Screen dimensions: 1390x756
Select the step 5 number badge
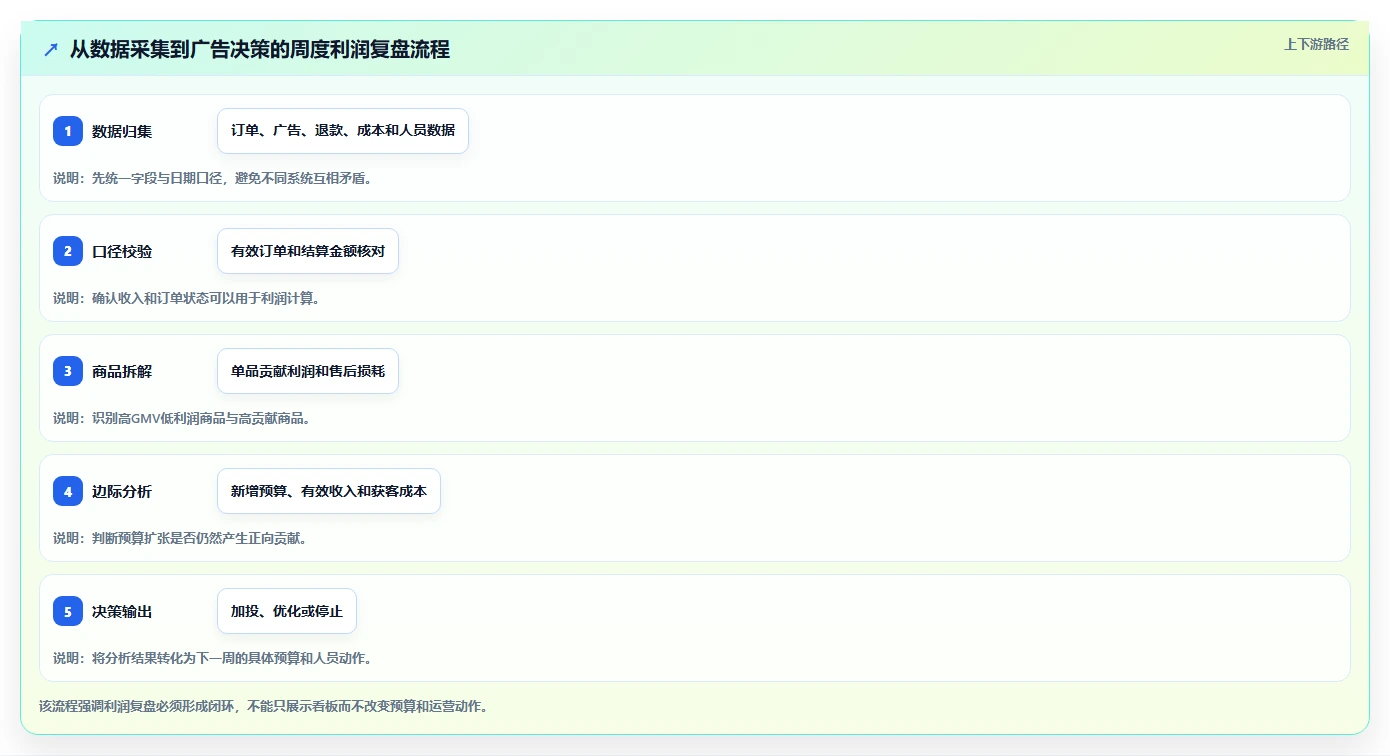(68, 611)
